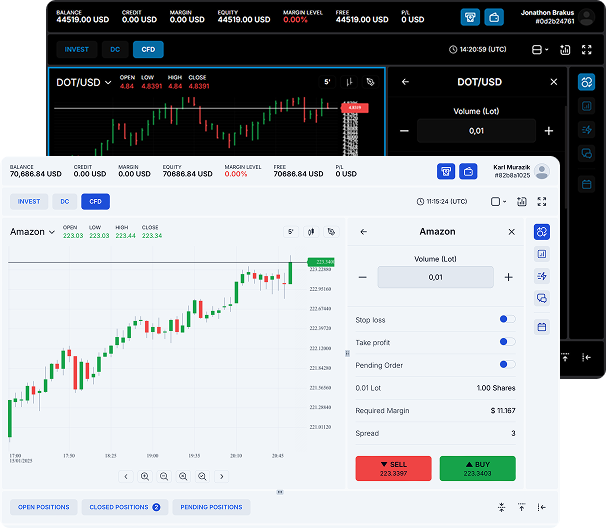Screen dimensions: 606x528
Task: Open the safe deposit icon in light window
Action: click(x=446, y=171)
